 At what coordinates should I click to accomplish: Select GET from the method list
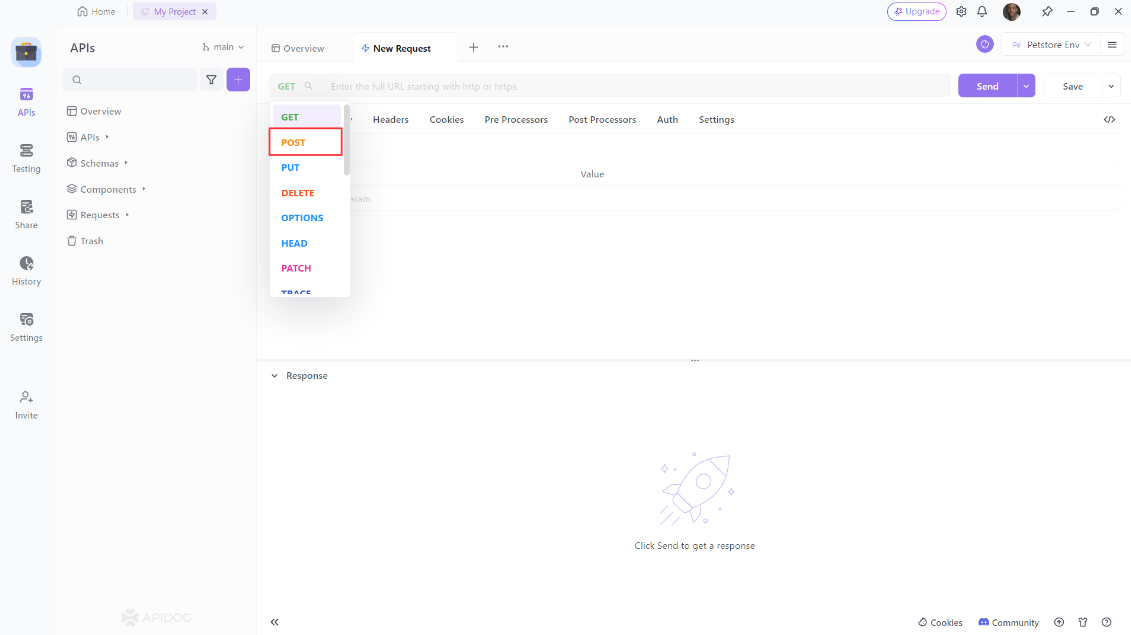307,117
